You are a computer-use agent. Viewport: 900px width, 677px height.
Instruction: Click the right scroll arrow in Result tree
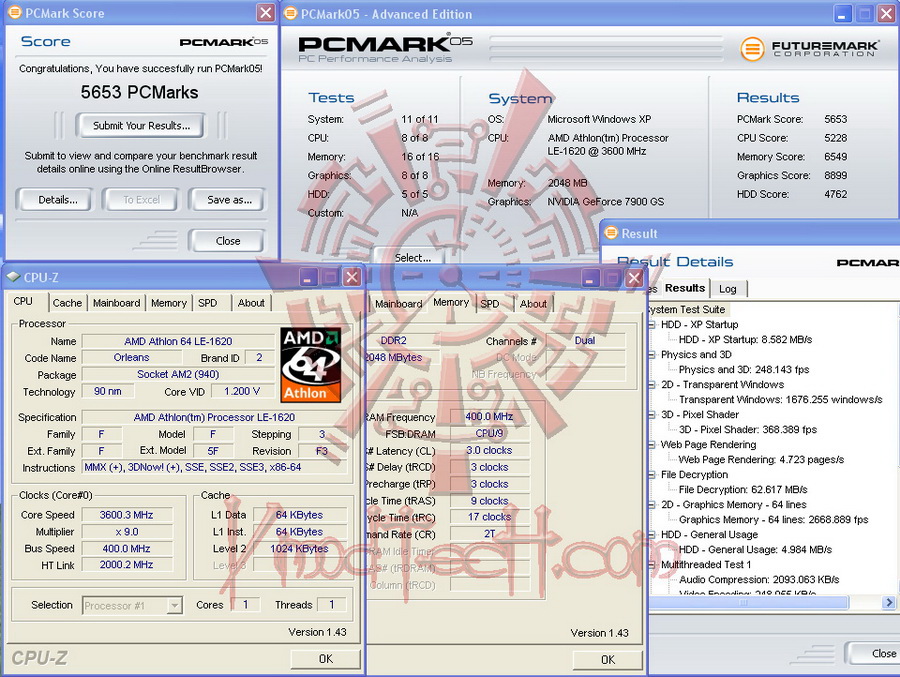[x=889, y=602]
